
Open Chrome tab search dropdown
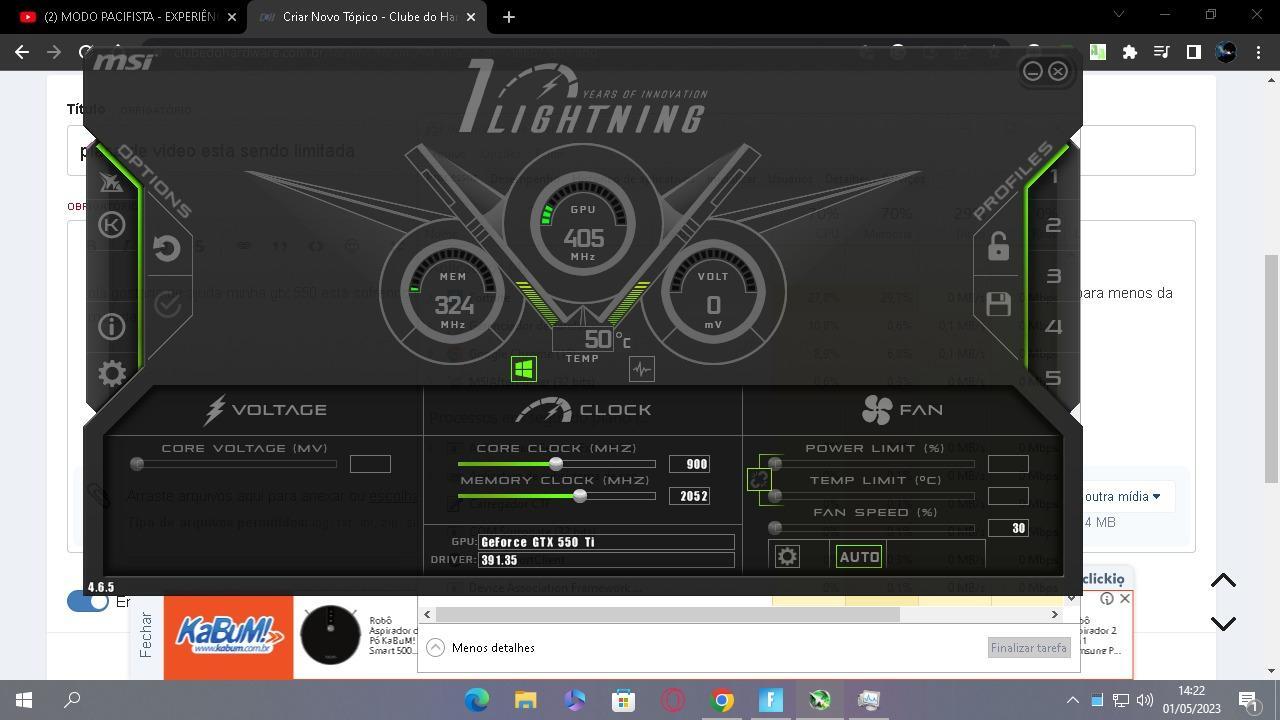pyautogui.click(x=1119, y=15)
